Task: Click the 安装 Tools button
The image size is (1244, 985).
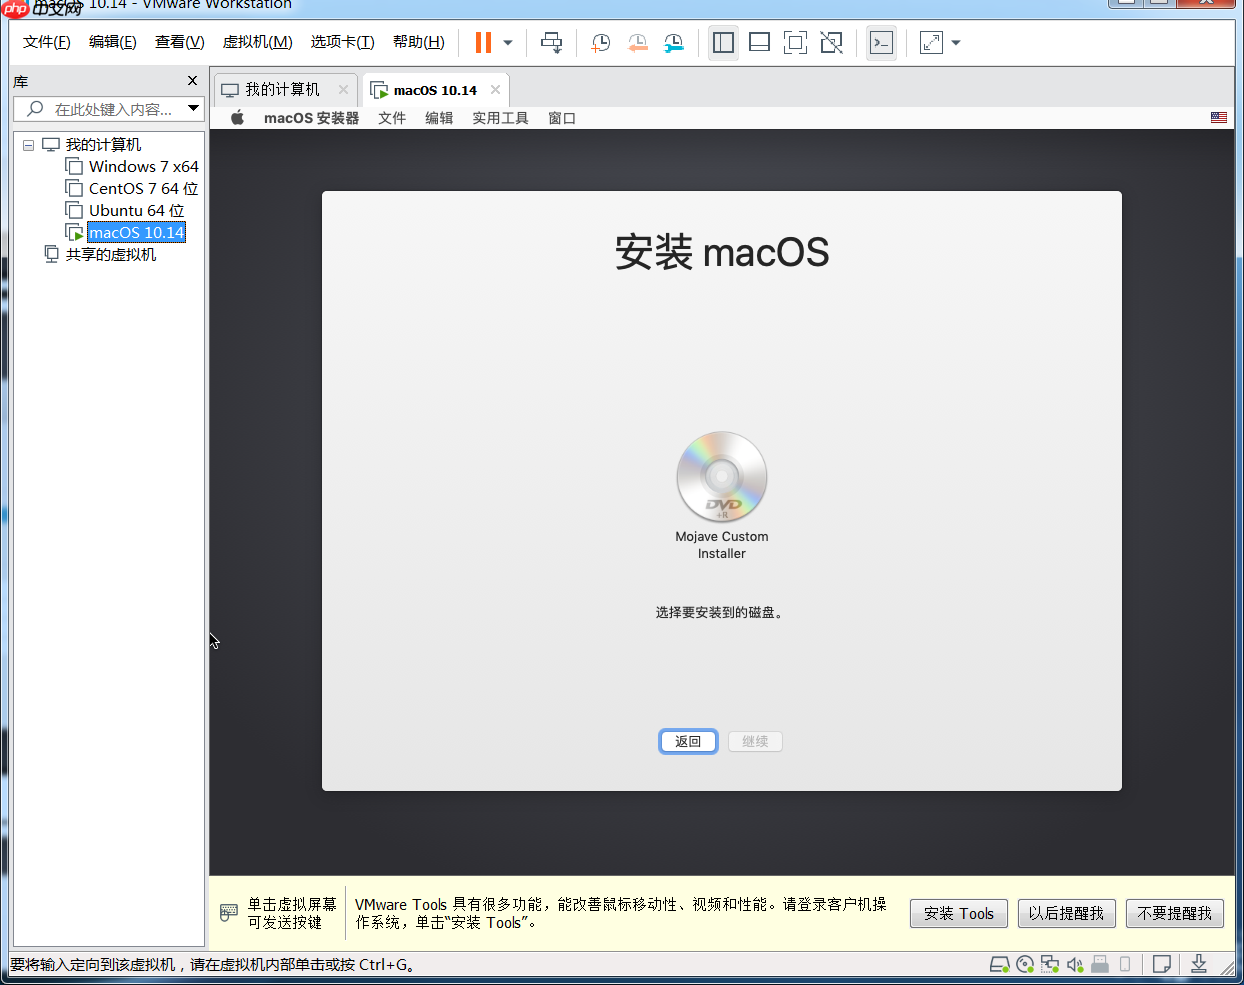Action: click(957, 913)
